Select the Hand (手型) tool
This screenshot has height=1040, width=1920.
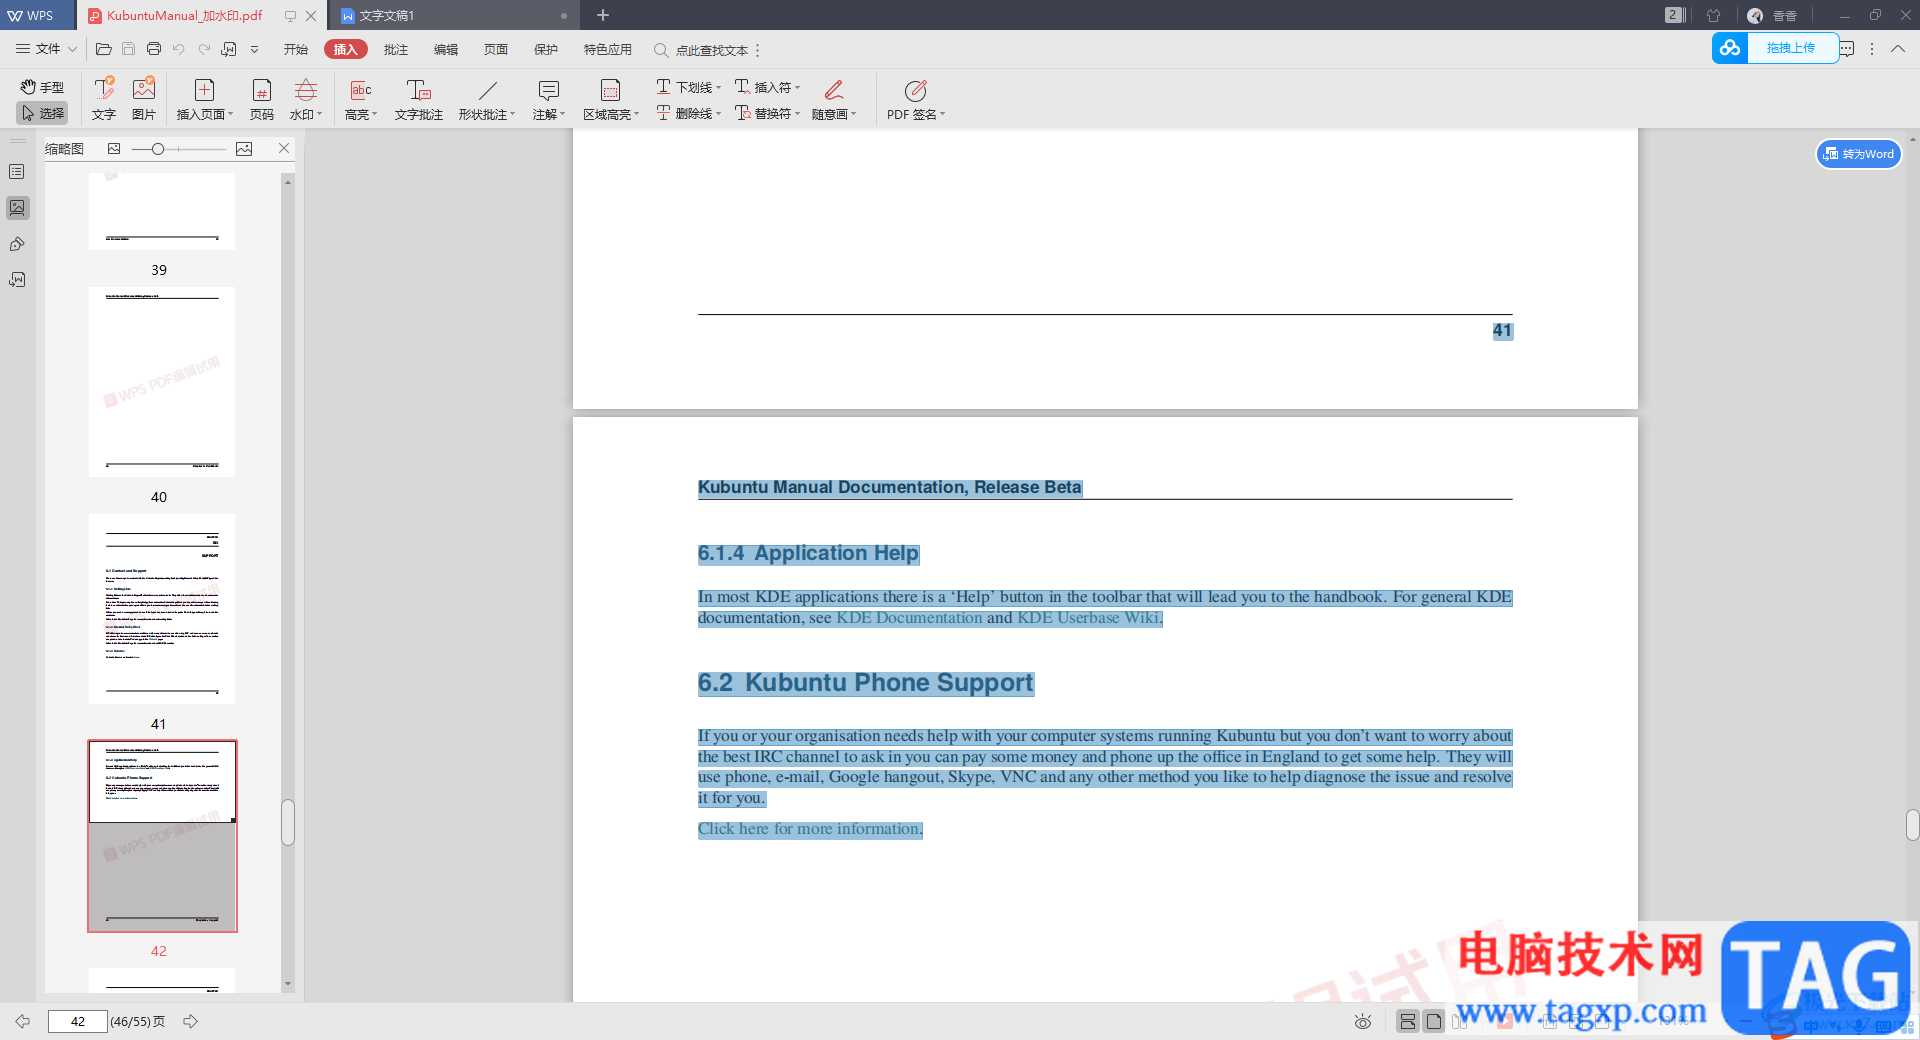42,87
